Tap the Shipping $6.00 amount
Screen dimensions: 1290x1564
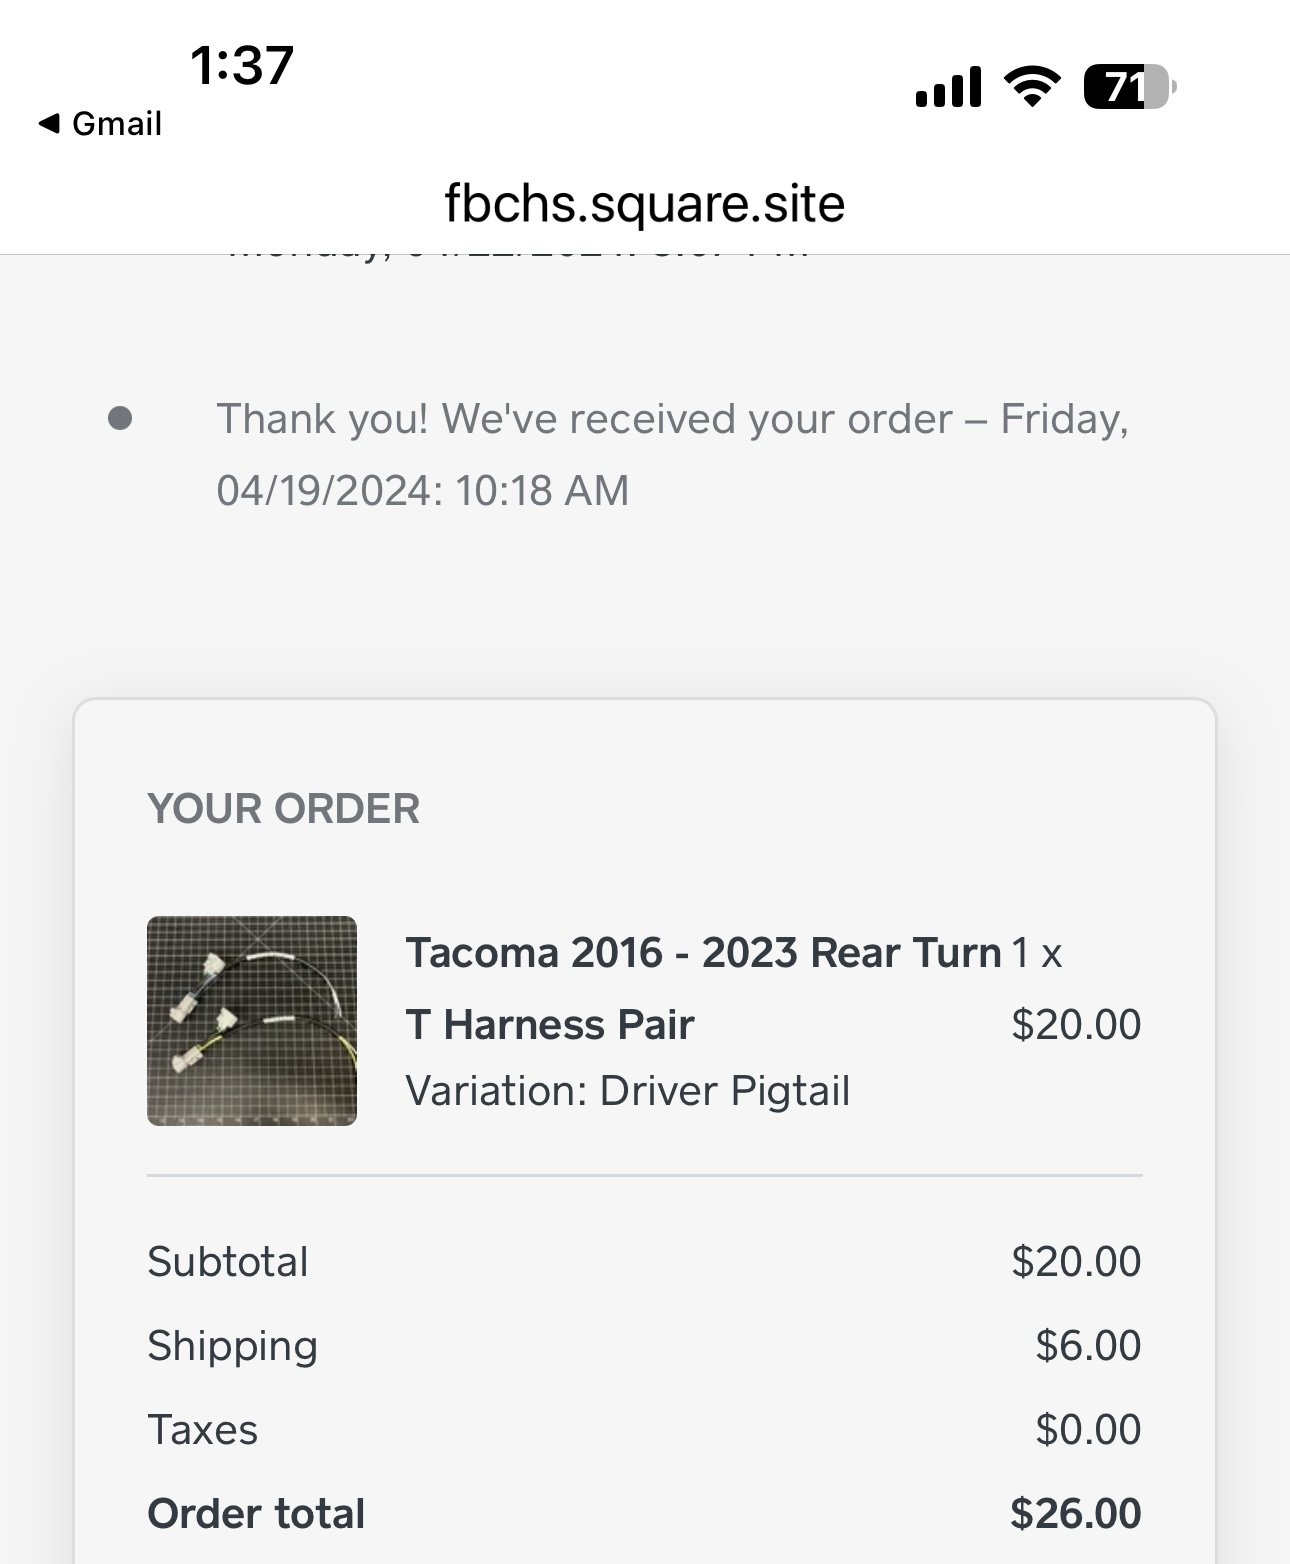pos(1088,1346)
